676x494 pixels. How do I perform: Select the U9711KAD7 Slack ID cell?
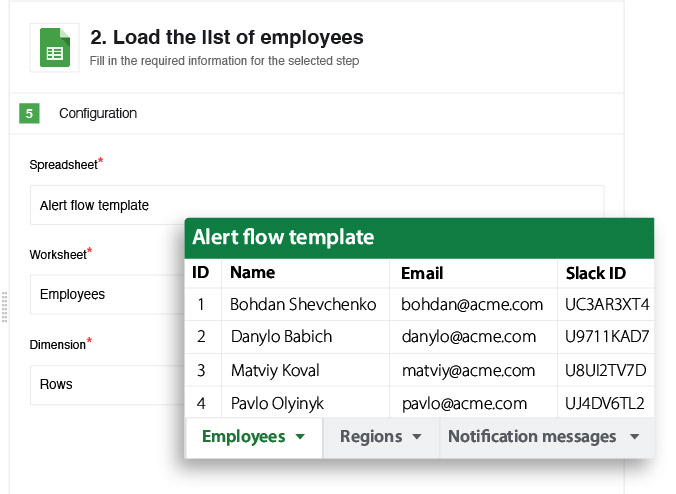606,337
